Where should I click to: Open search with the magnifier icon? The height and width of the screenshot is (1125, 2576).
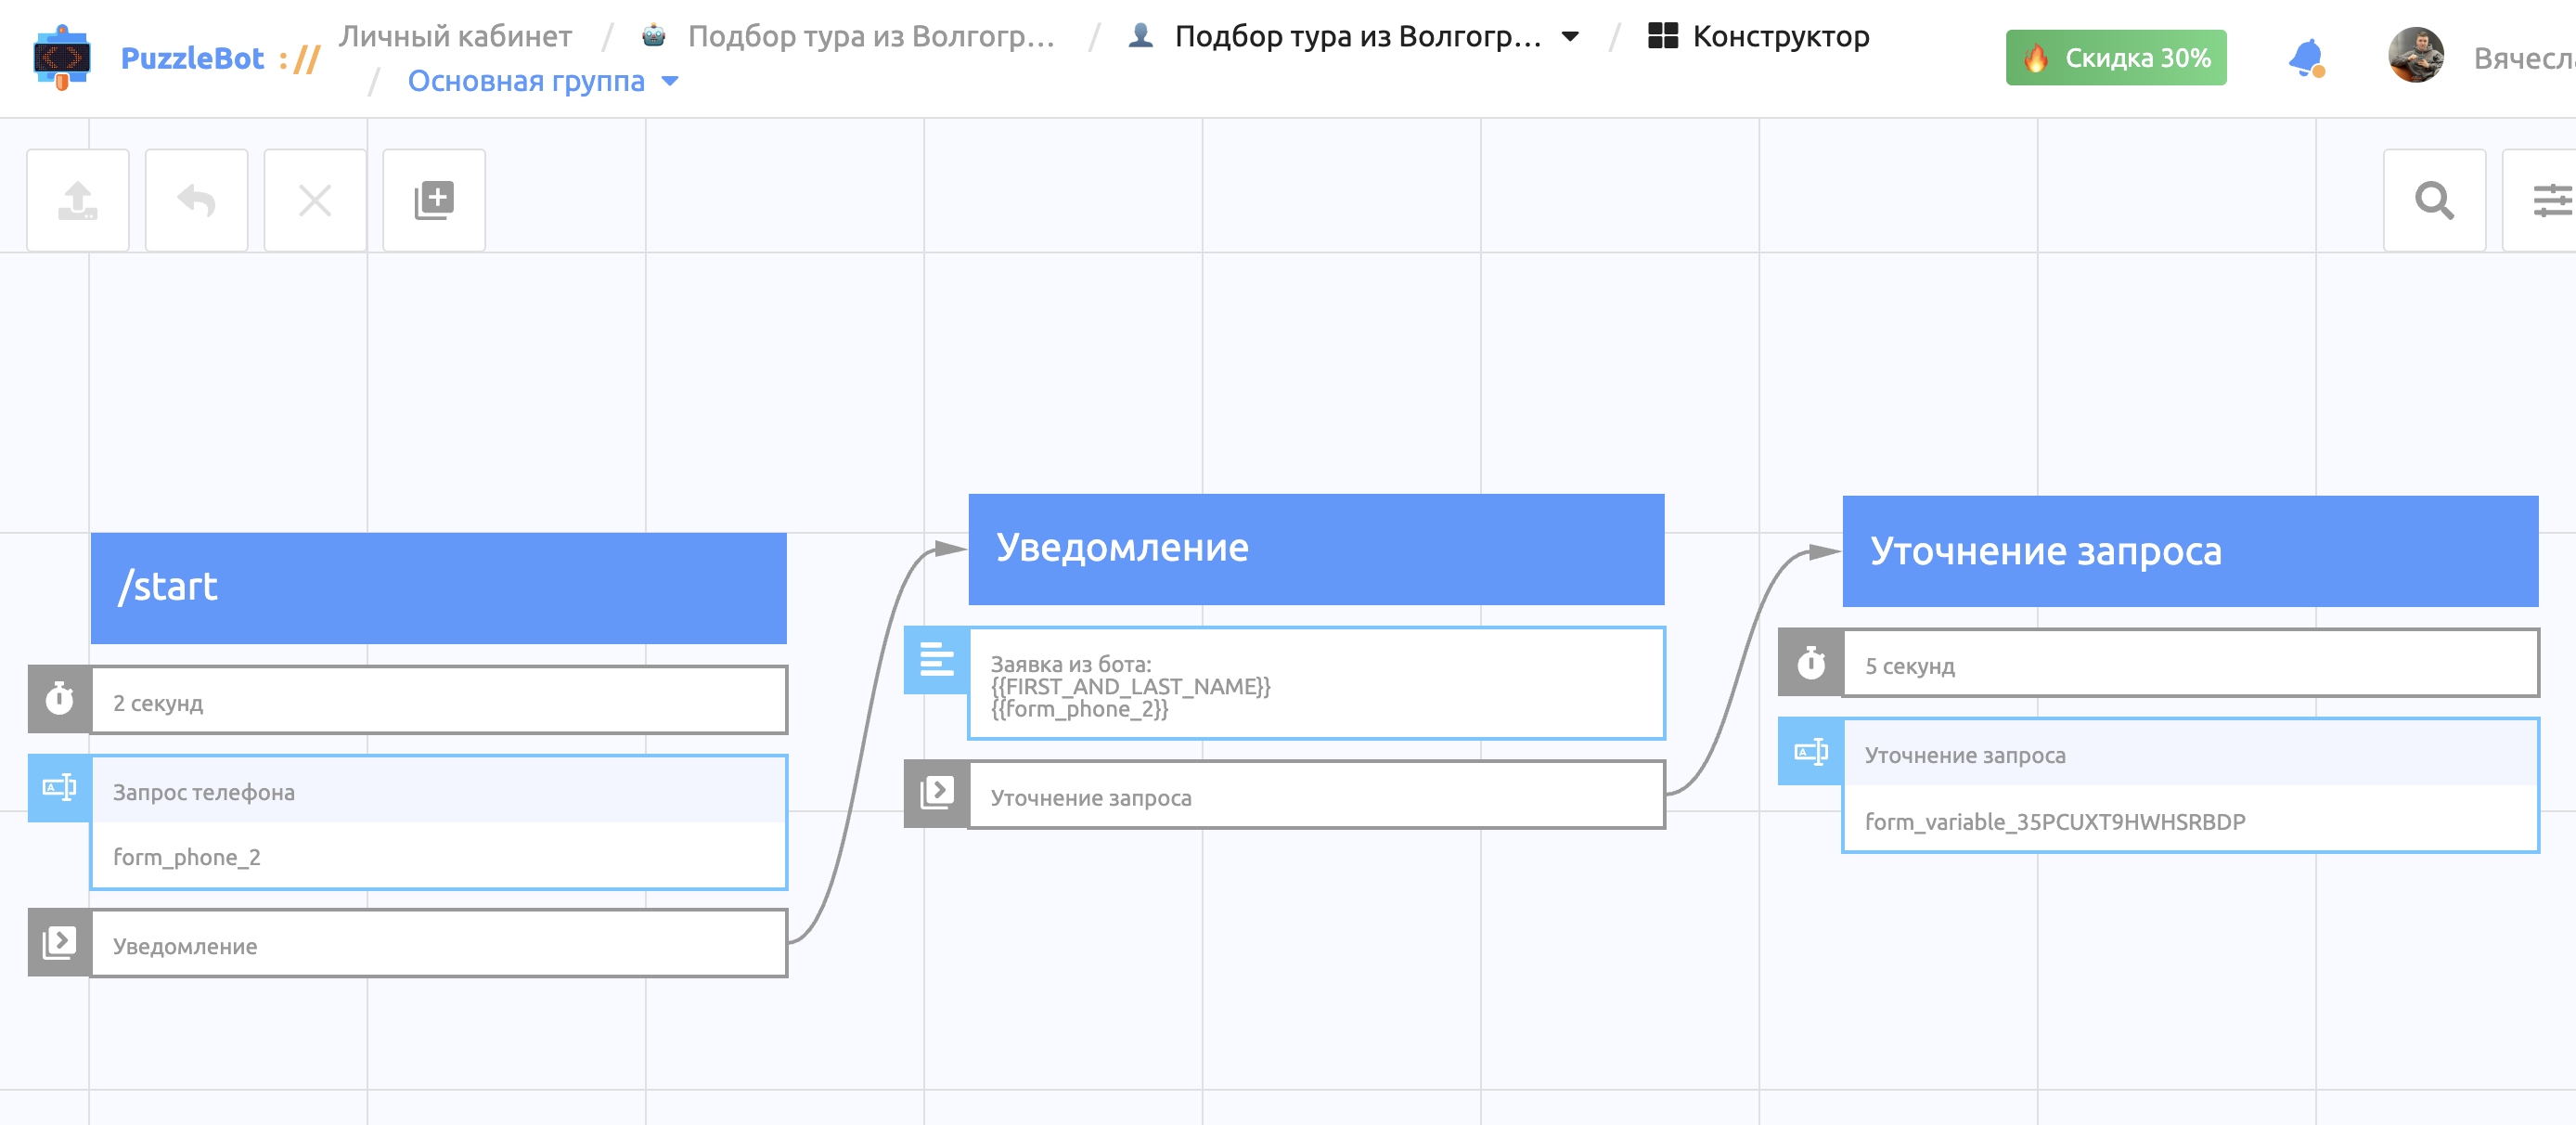(x=2434, y=200)
